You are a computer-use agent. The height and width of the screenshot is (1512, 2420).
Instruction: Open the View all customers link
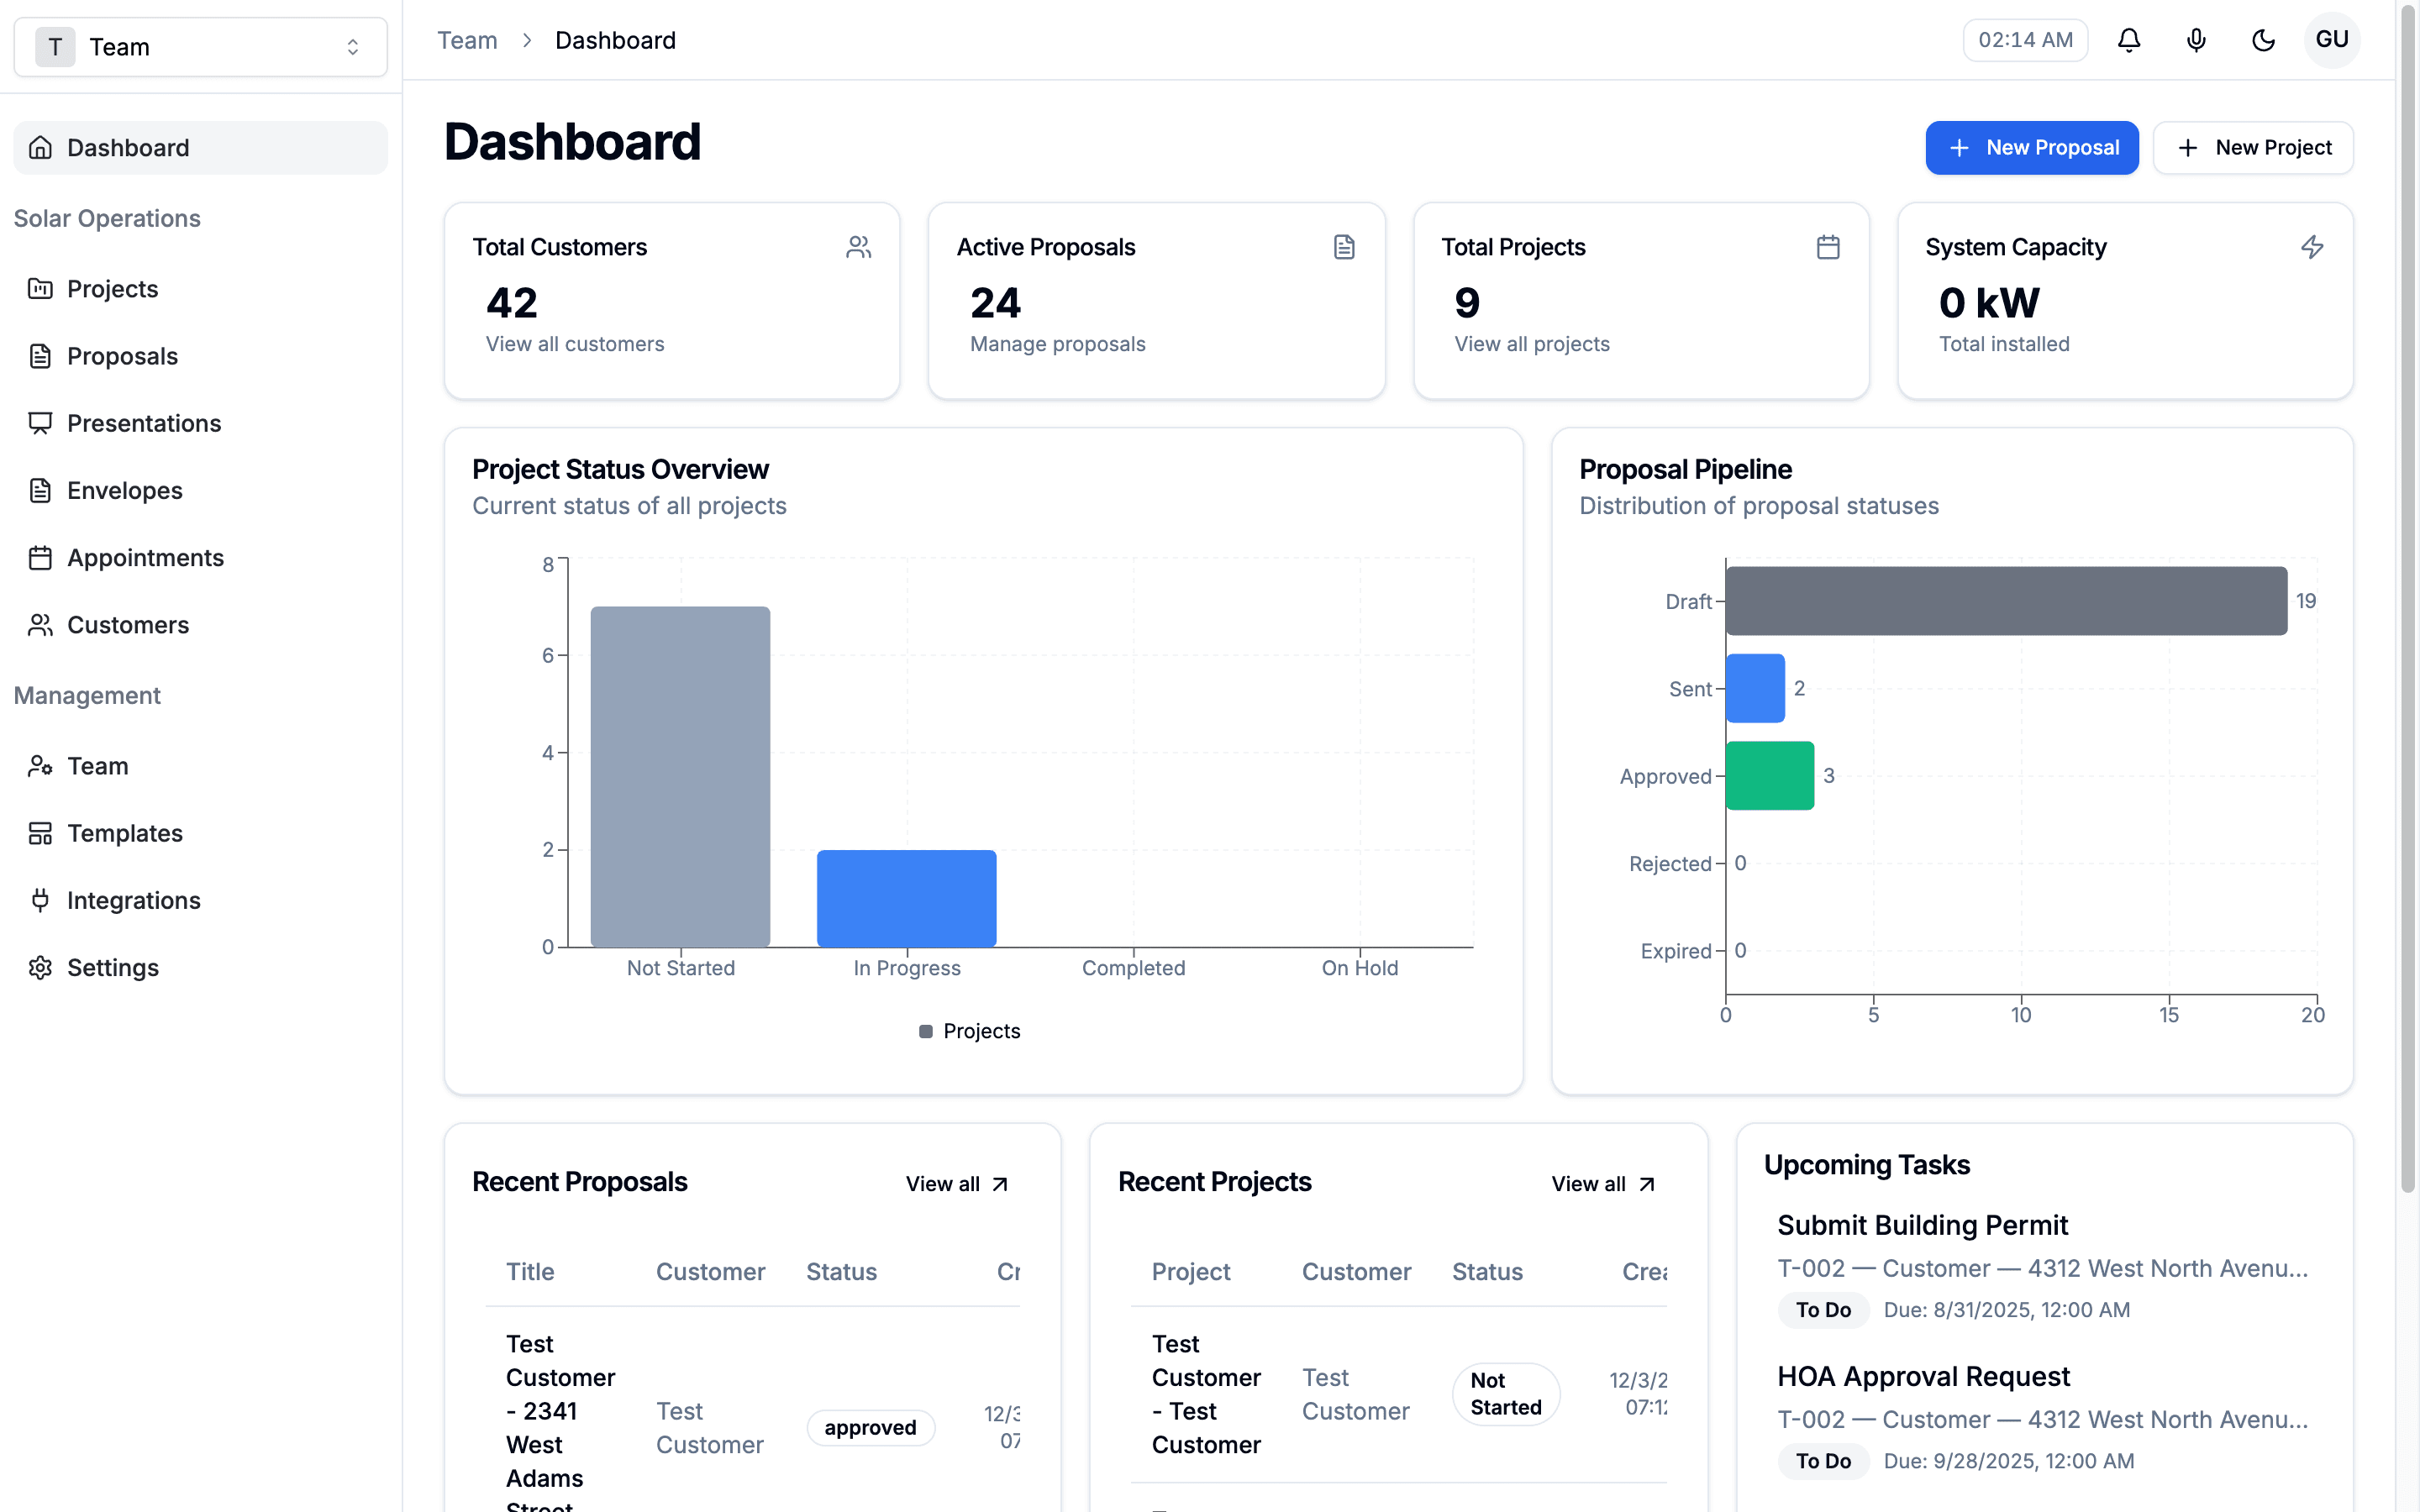pyautogui.click(x=575, y=344)
